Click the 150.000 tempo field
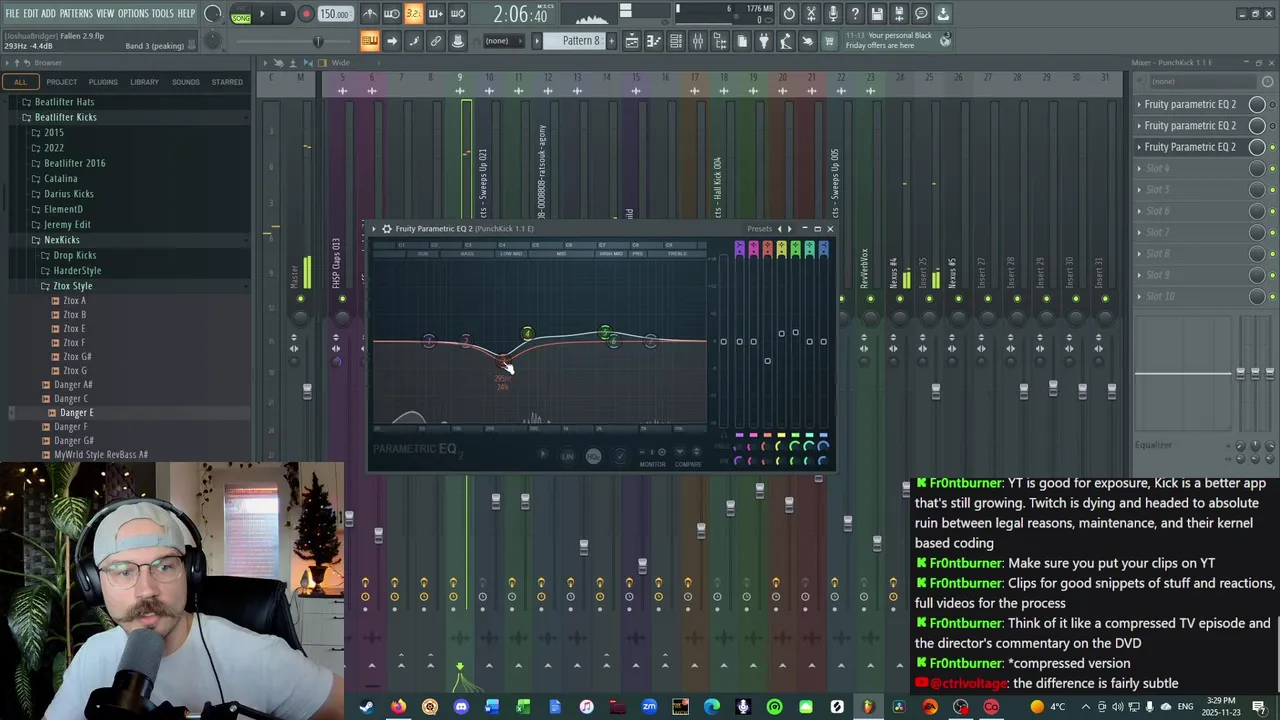The height and width of the screenshot is (720, 1280). 335,14
